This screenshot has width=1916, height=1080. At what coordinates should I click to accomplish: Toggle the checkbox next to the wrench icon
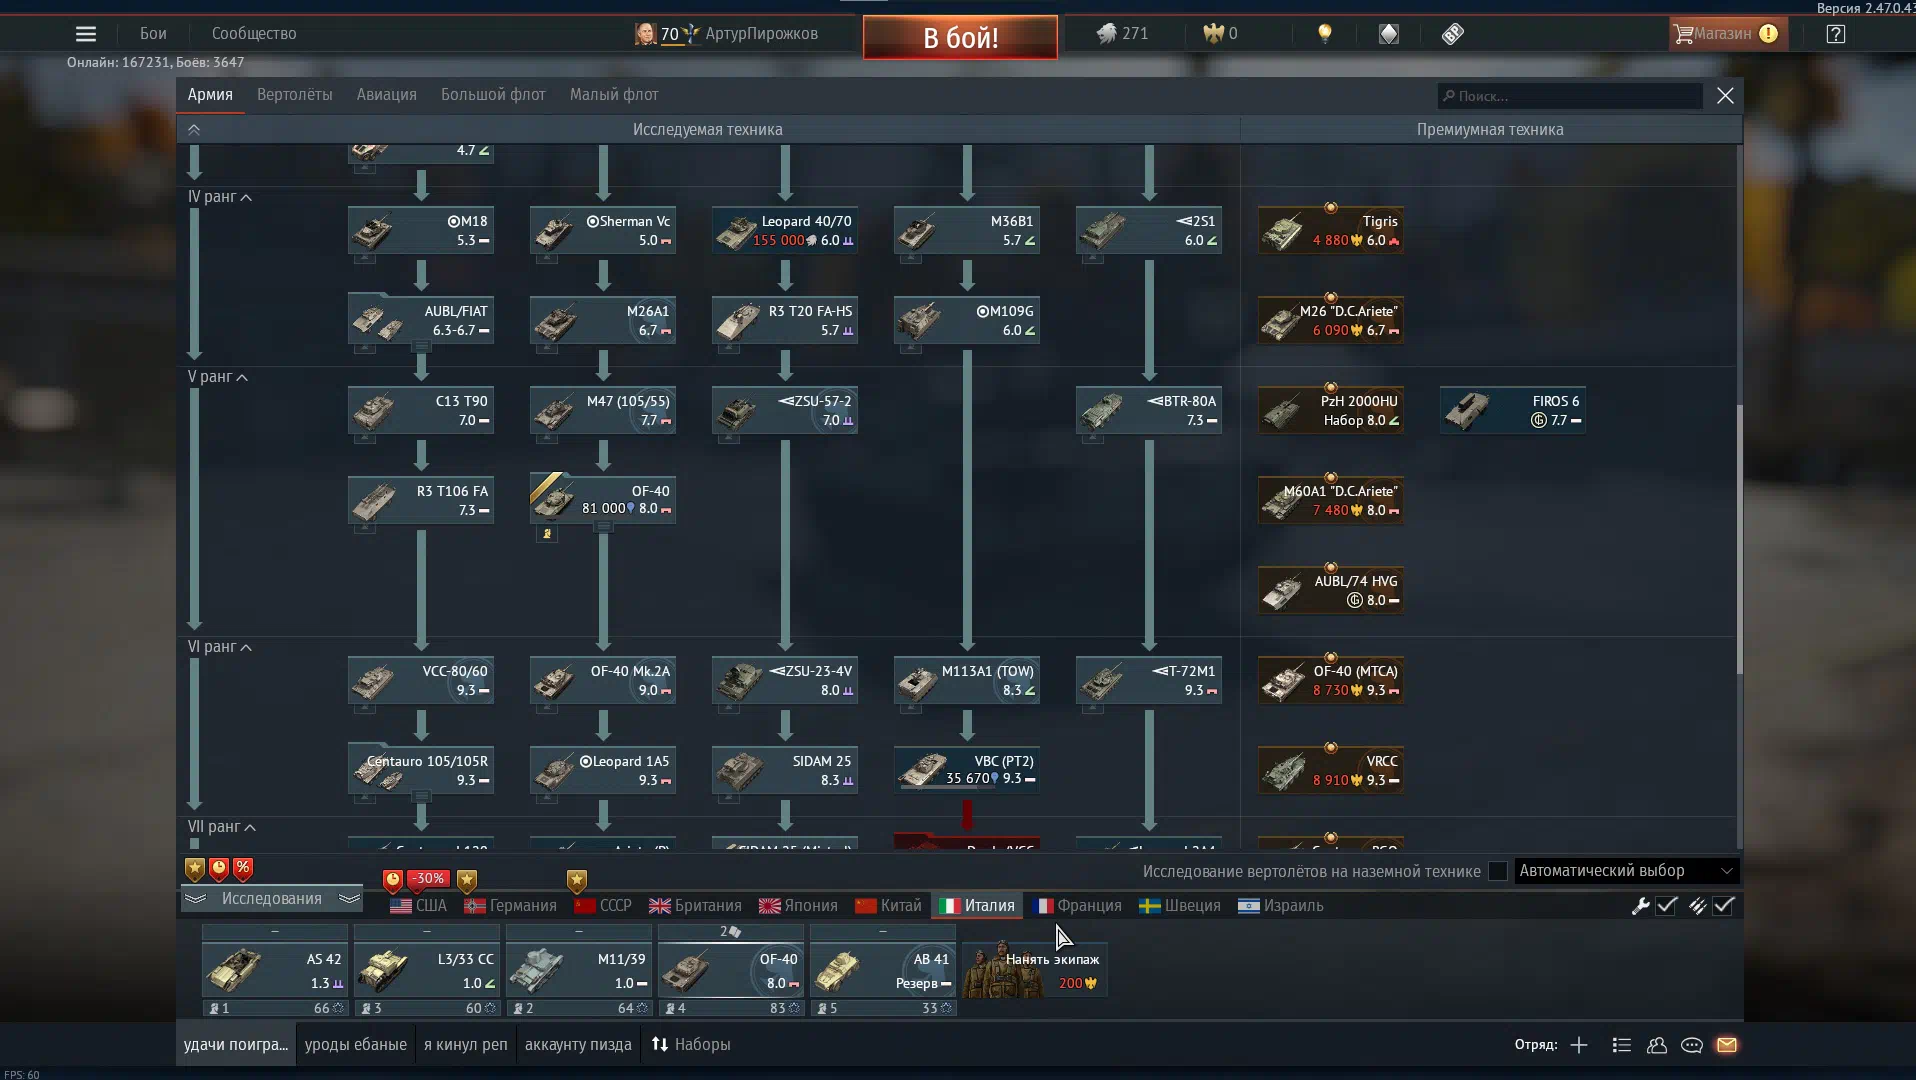[1666, 906]
